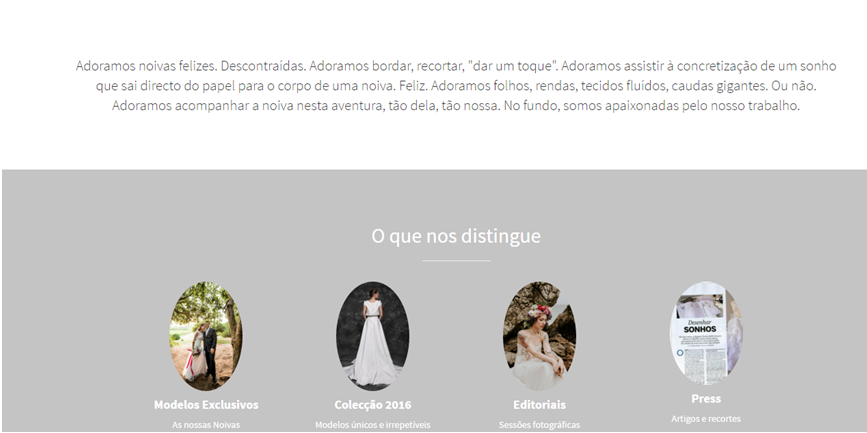Select the Editoriais title link
This screenshot has width=867, height=433.
(x=539, y=405)
